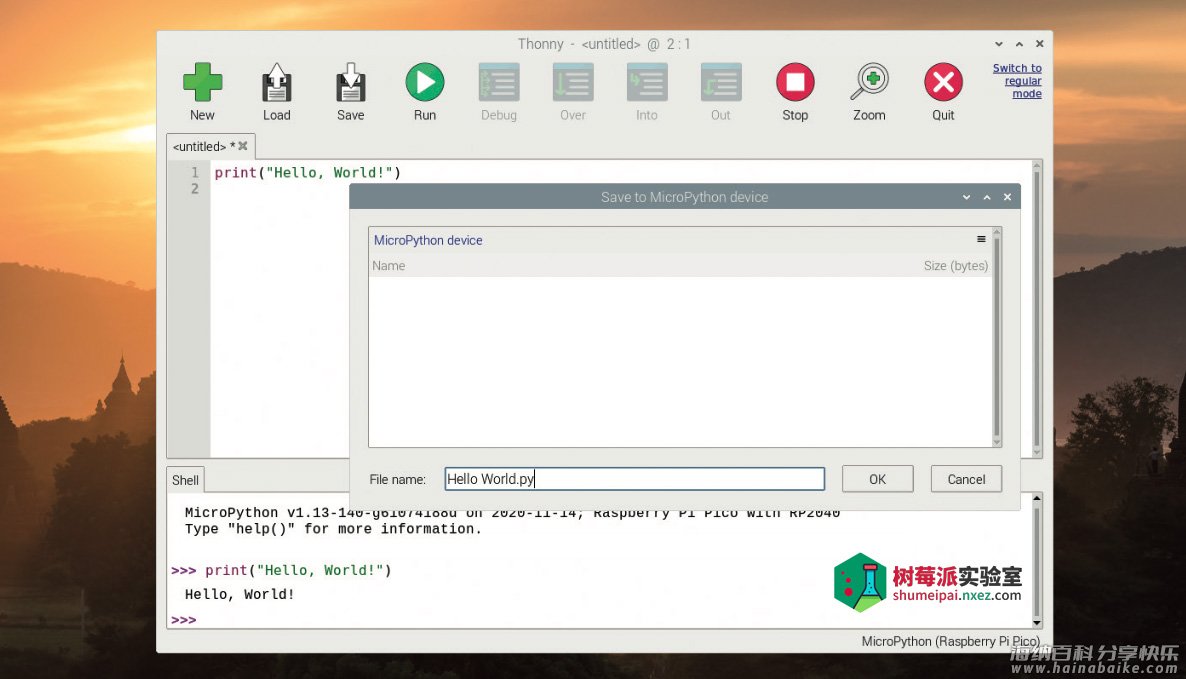Viewport: 1186px width, 679px height.
Task: Click line number 2 in editor gutter
Action: [x=194, y=189]
